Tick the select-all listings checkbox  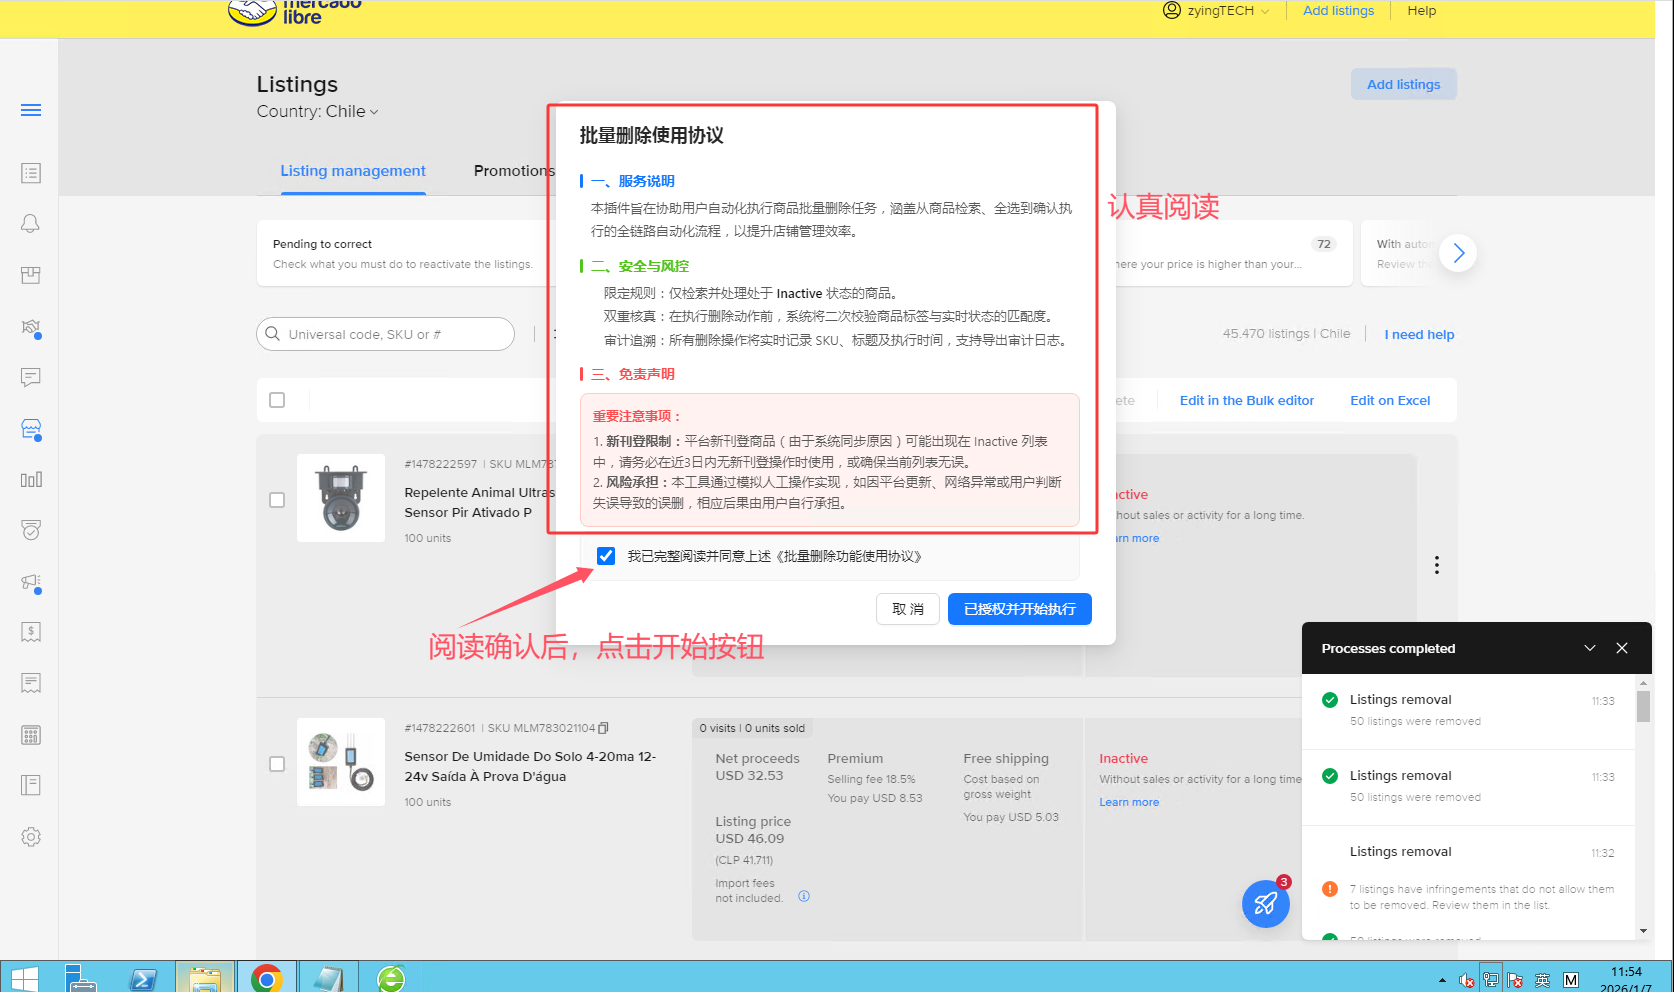click(x=277, y=400)
